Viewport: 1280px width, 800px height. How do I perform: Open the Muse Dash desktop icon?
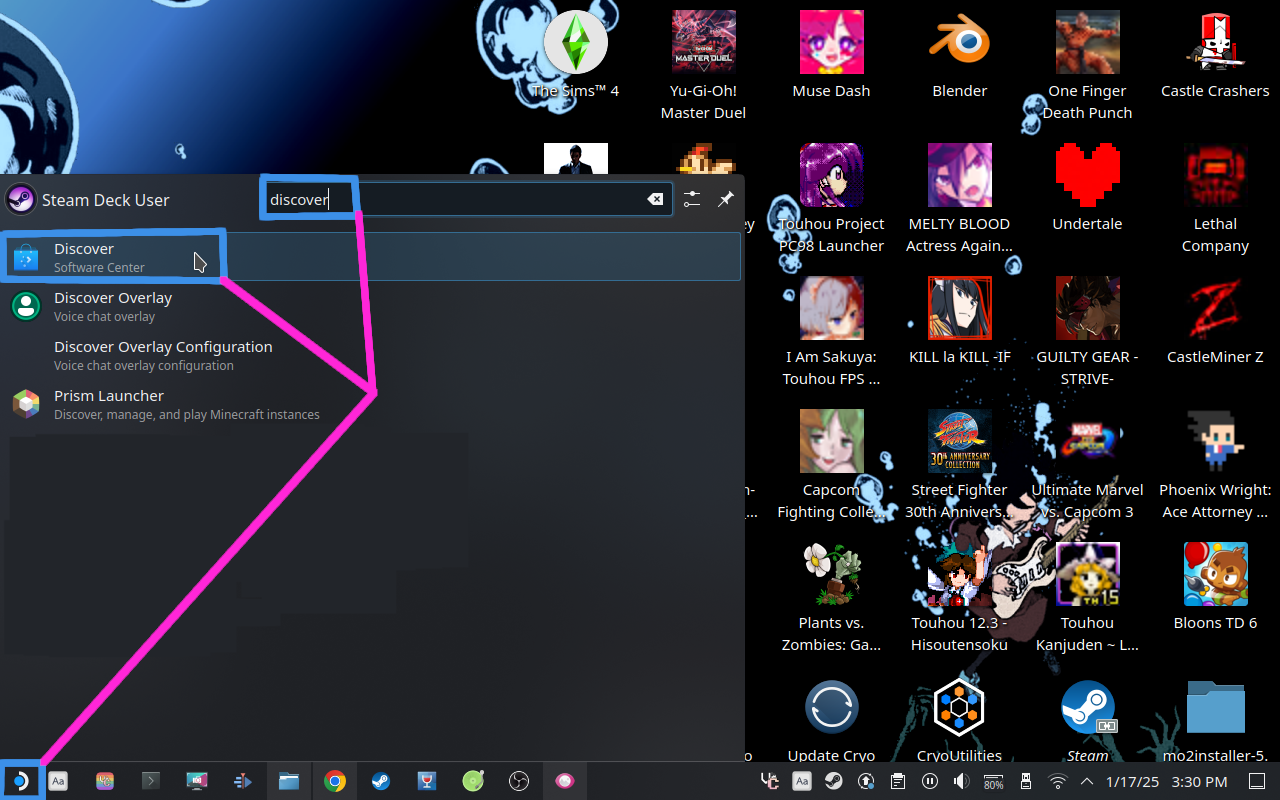(x=832, y=55)
